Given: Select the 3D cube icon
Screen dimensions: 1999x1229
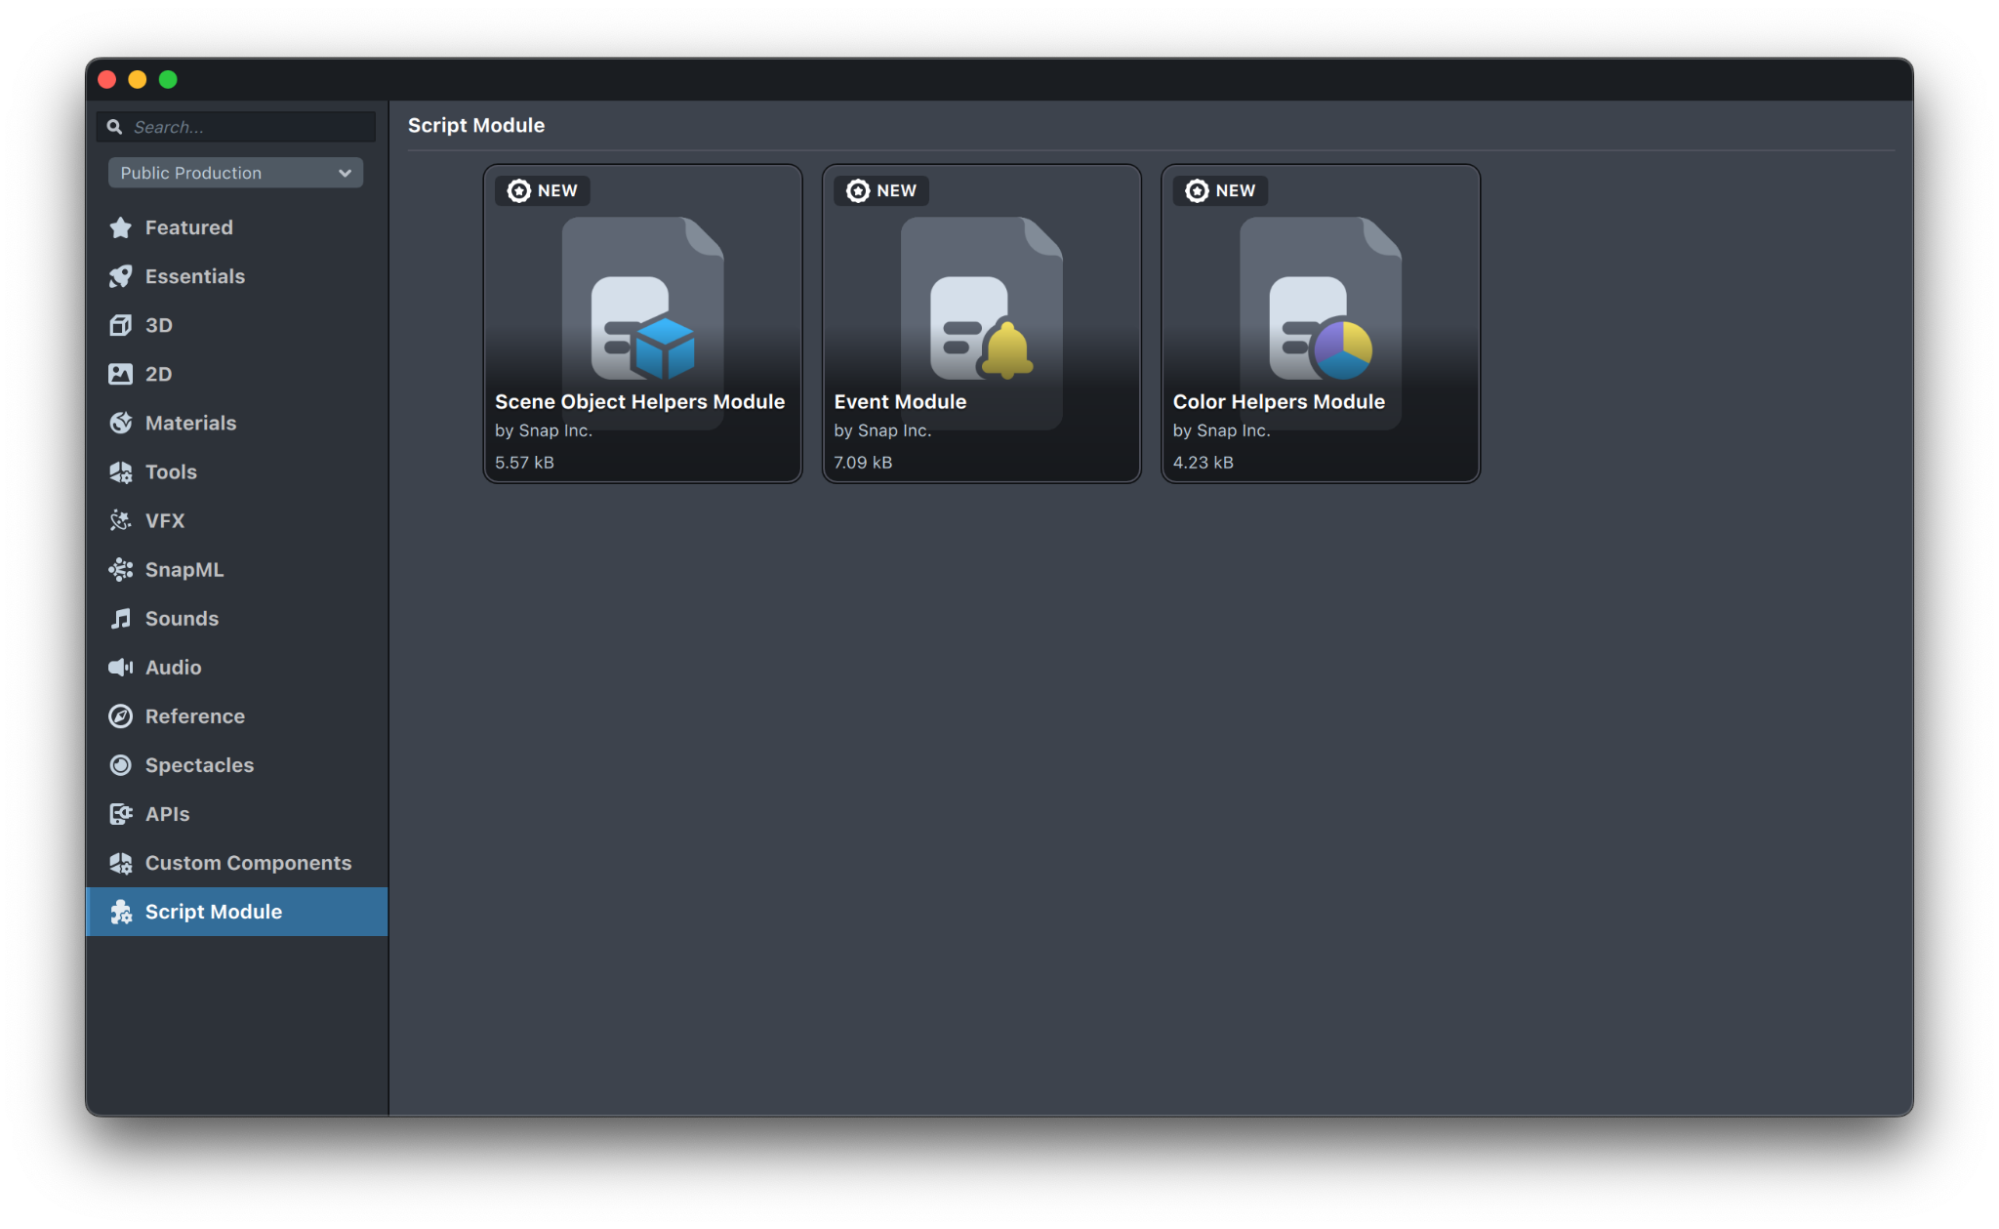Looking at the screenshot, I should point(121,325).
